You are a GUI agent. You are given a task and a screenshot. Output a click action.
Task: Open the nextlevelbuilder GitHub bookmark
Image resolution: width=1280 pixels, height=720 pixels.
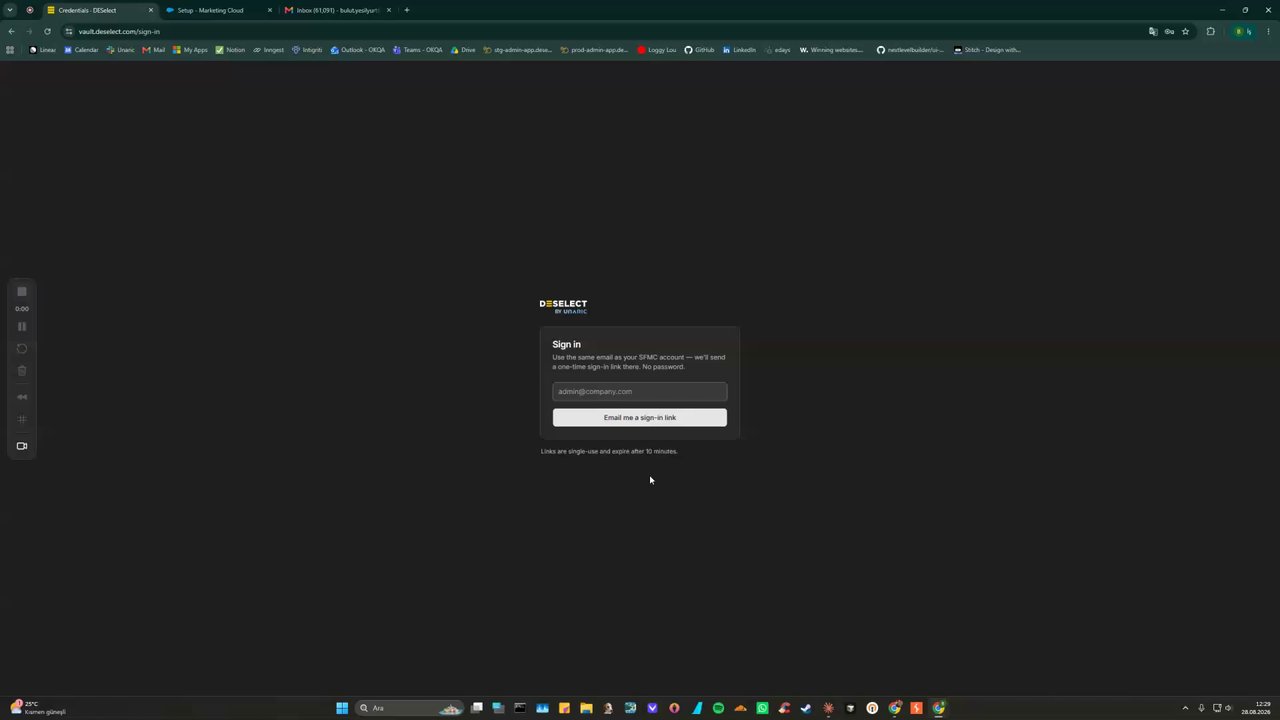(910, 50)
